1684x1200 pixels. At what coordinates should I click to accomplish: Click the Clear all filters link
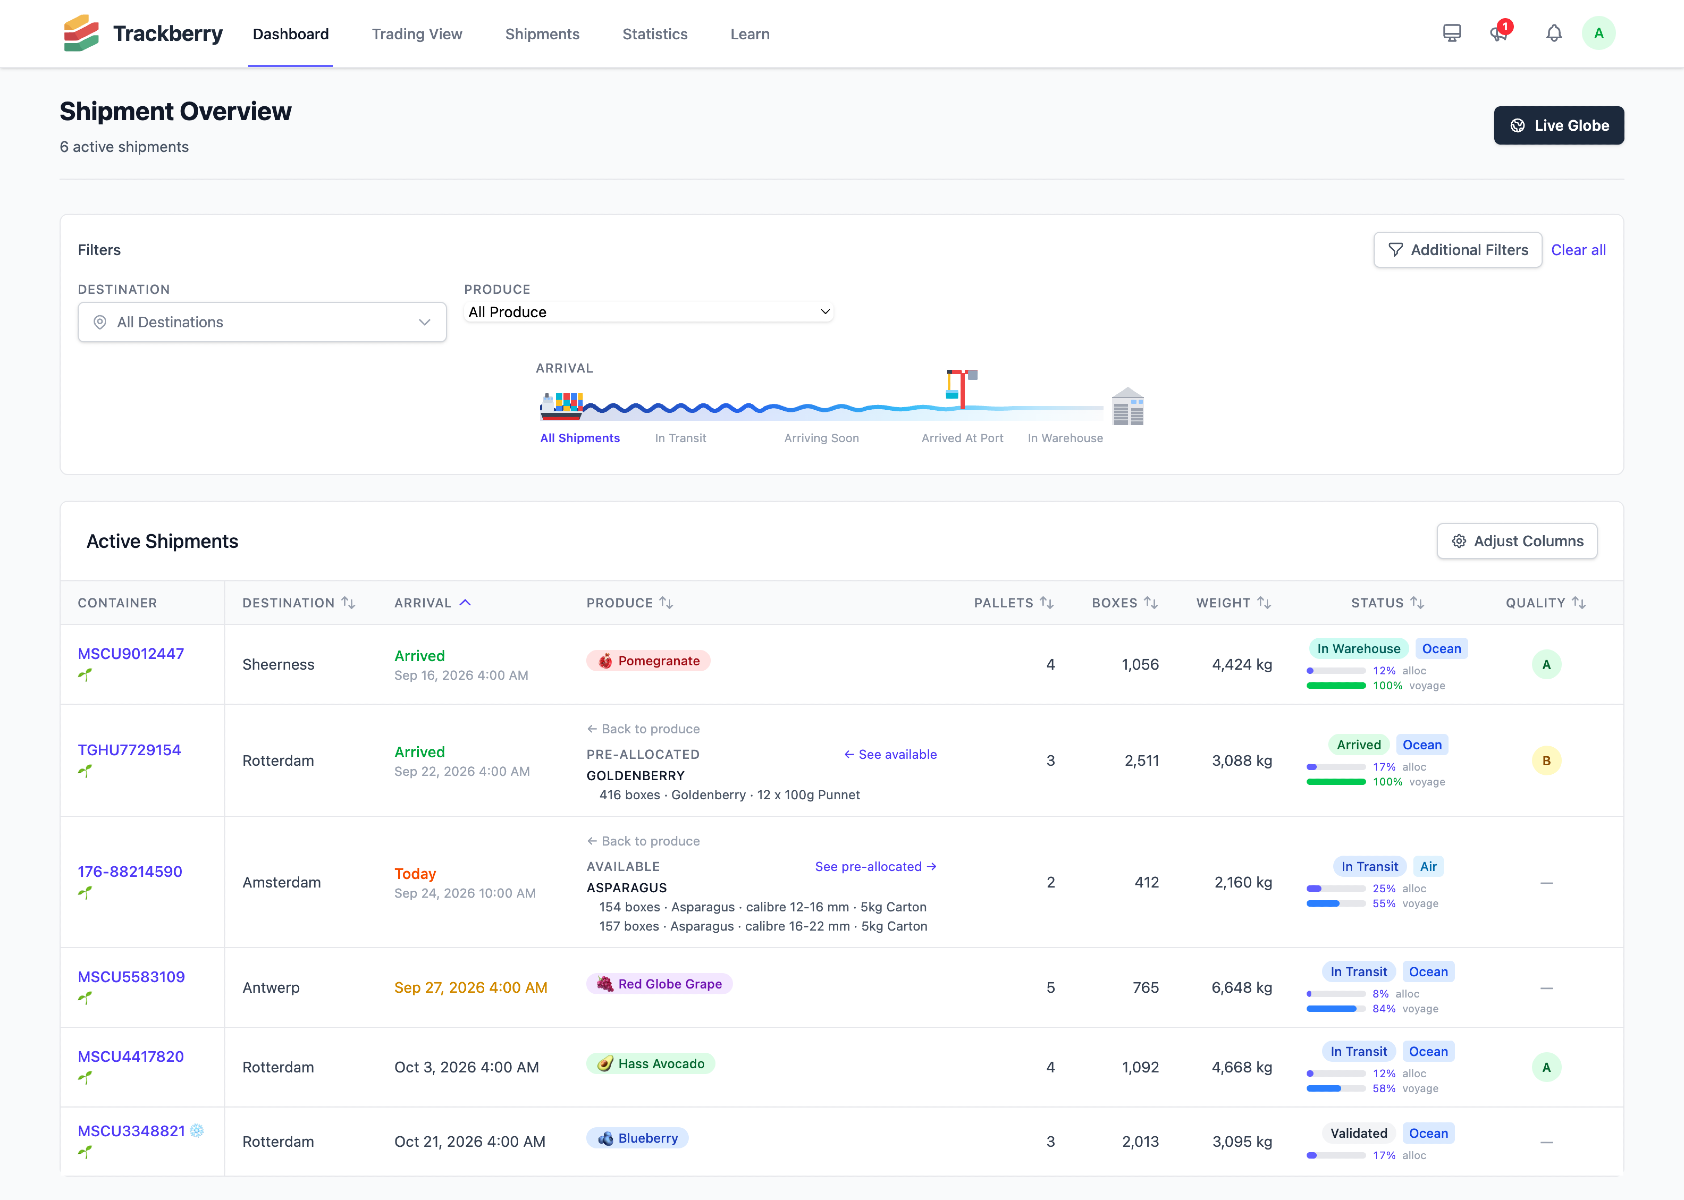[1579, 250]
